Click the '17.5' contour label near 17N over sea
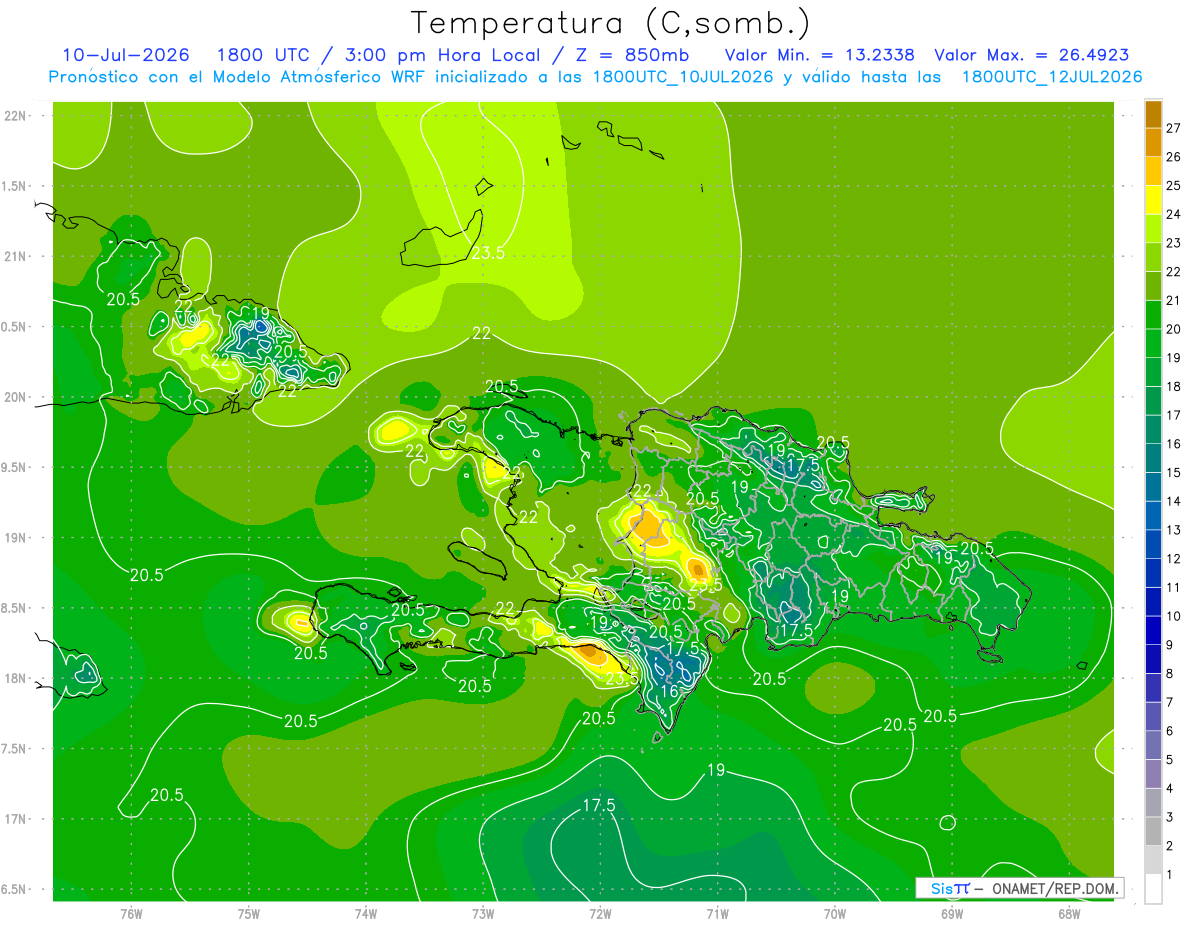Screen dimensions: 1200x927 (598, 805)
